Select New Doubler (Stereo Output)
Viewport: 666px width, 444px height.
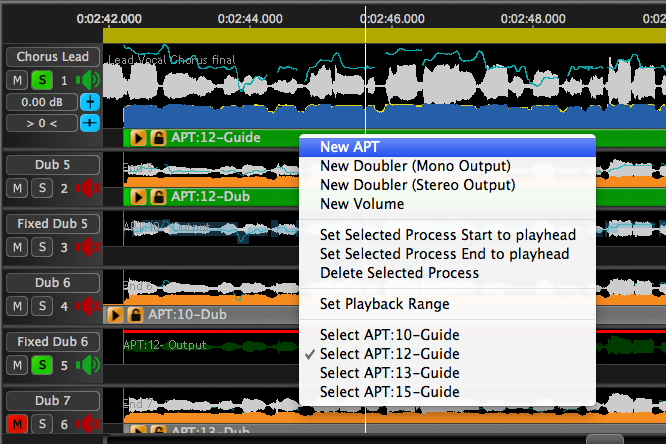(417, 185)
